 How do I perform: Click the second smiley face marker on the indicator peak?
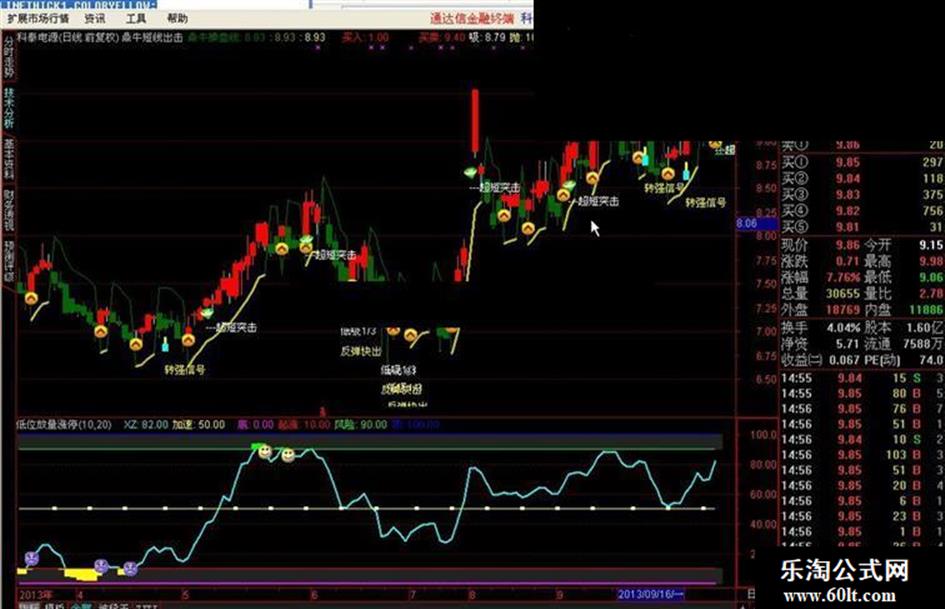tap(288, 455)
